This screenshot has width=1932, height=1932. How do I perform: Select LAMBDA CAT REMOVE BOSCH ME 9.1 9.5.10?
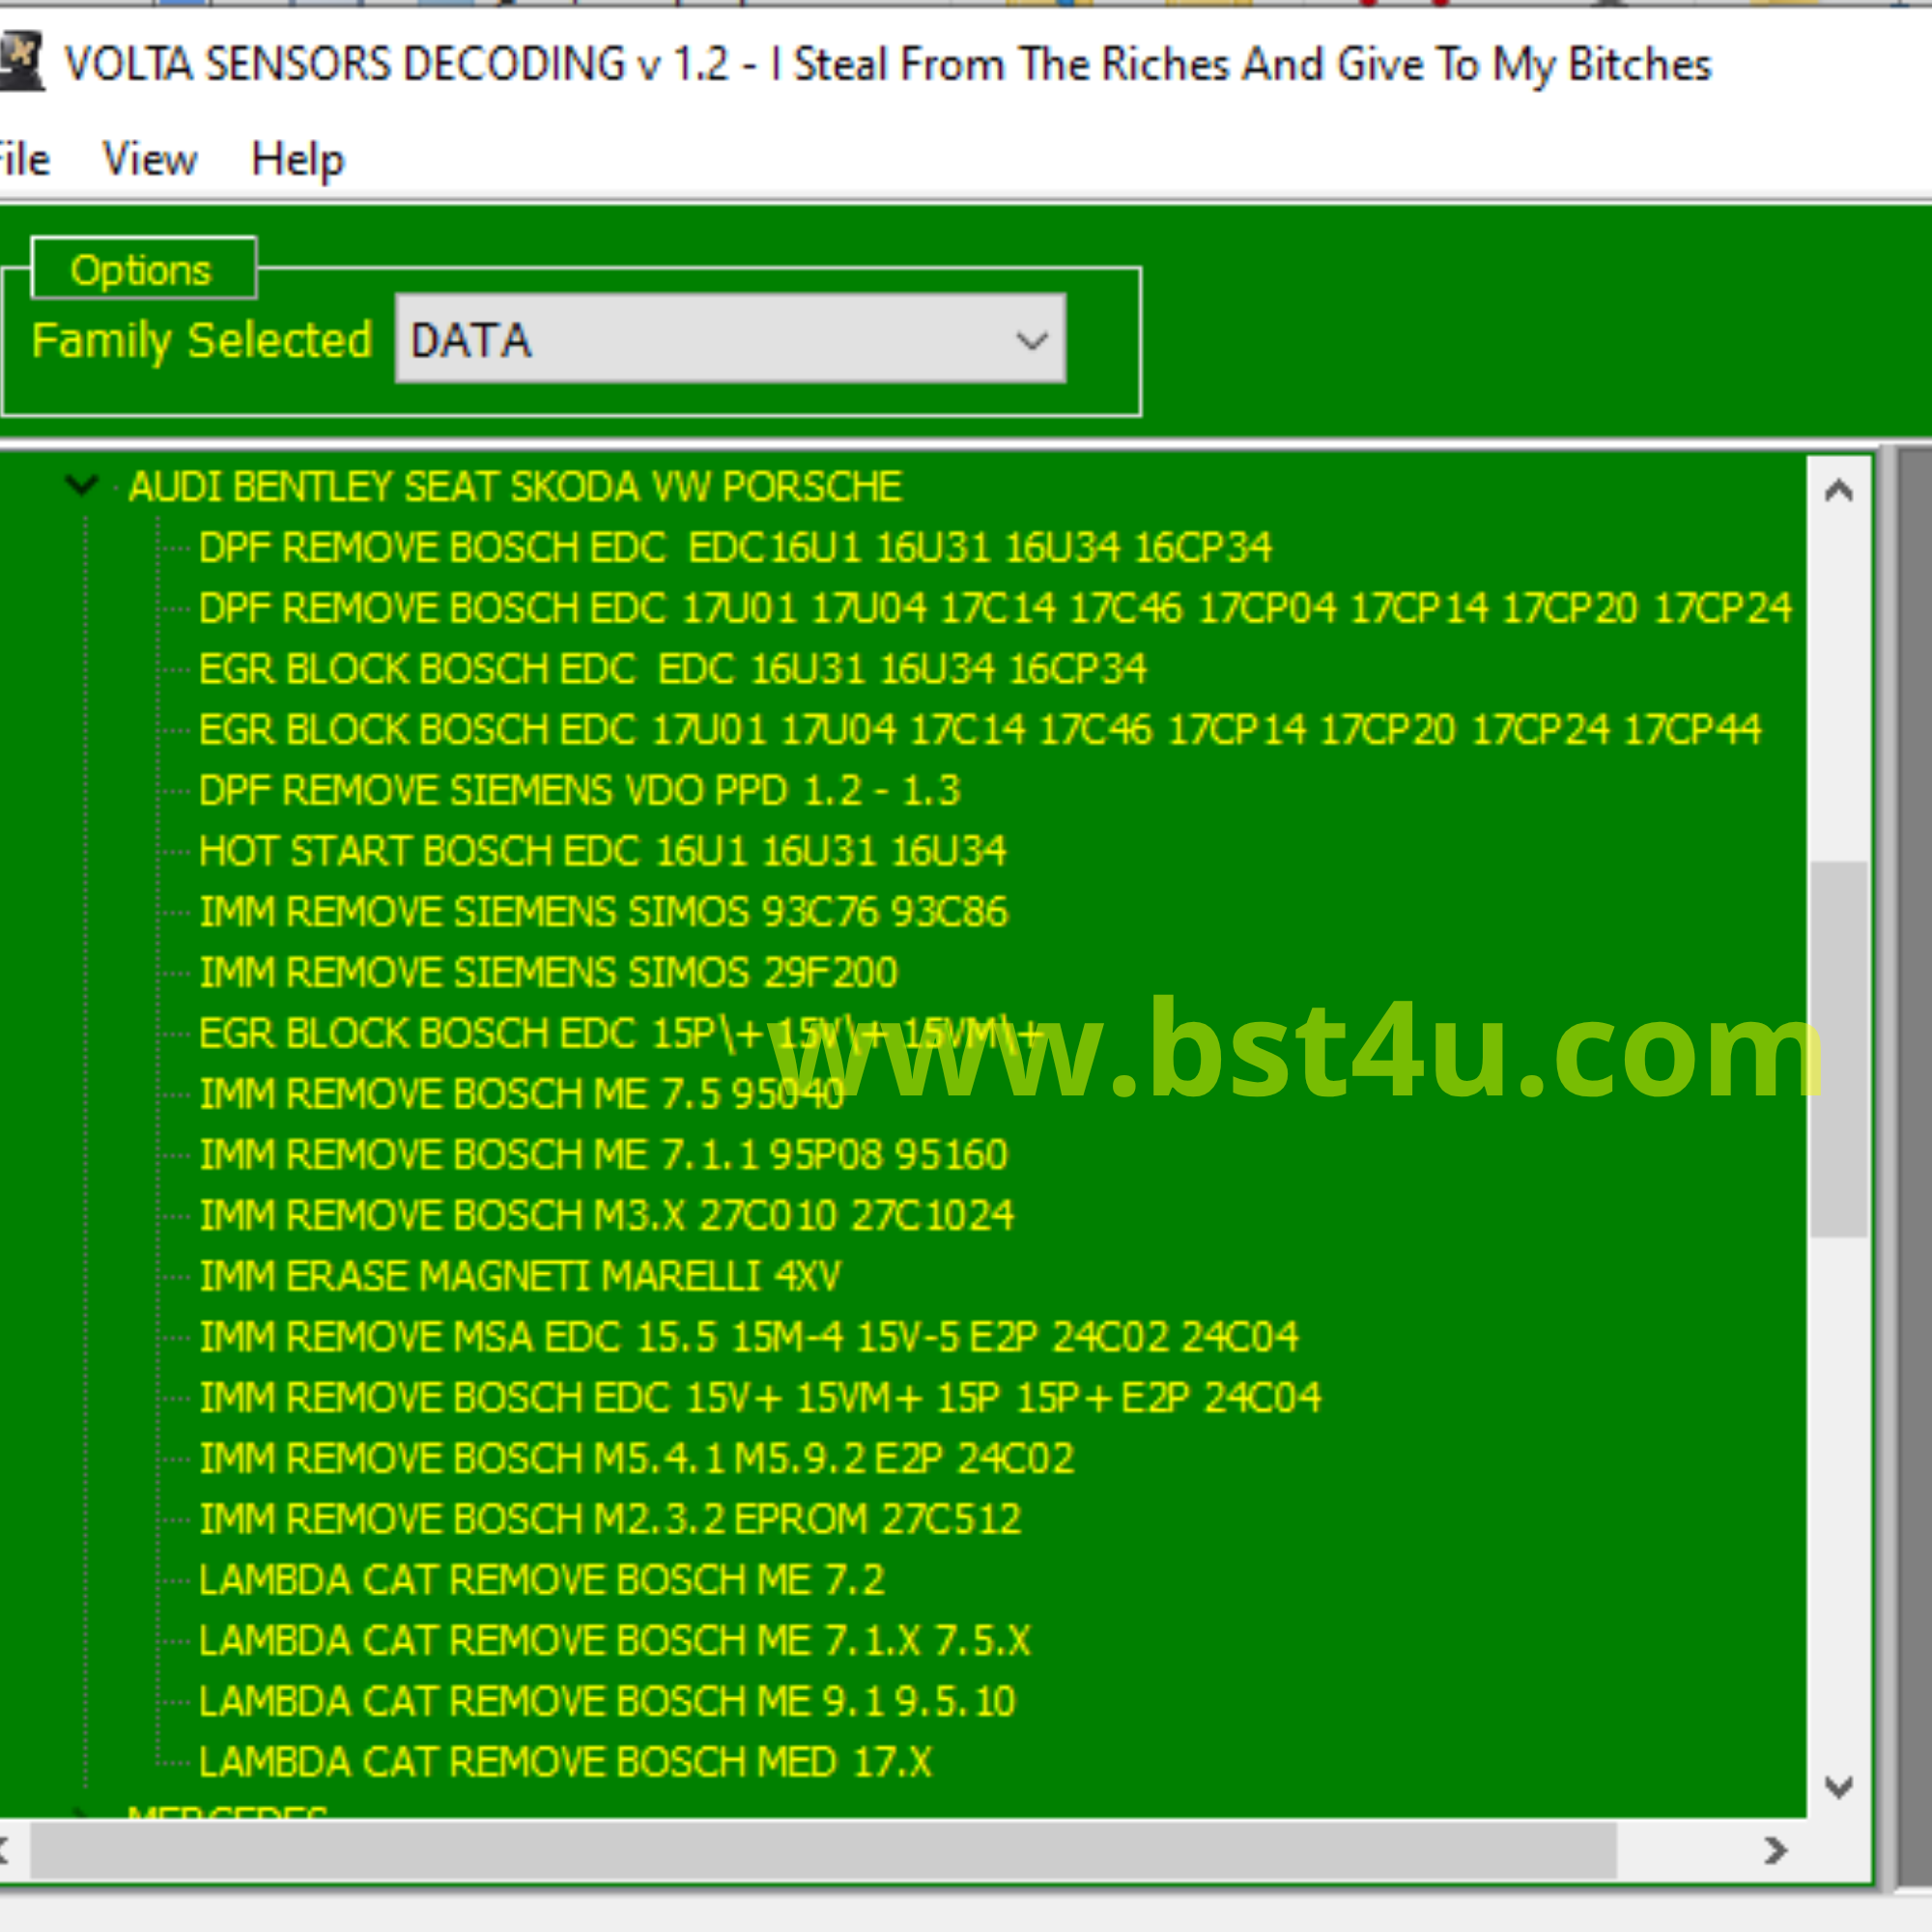pyautogui.click(x=607, y=1702)
